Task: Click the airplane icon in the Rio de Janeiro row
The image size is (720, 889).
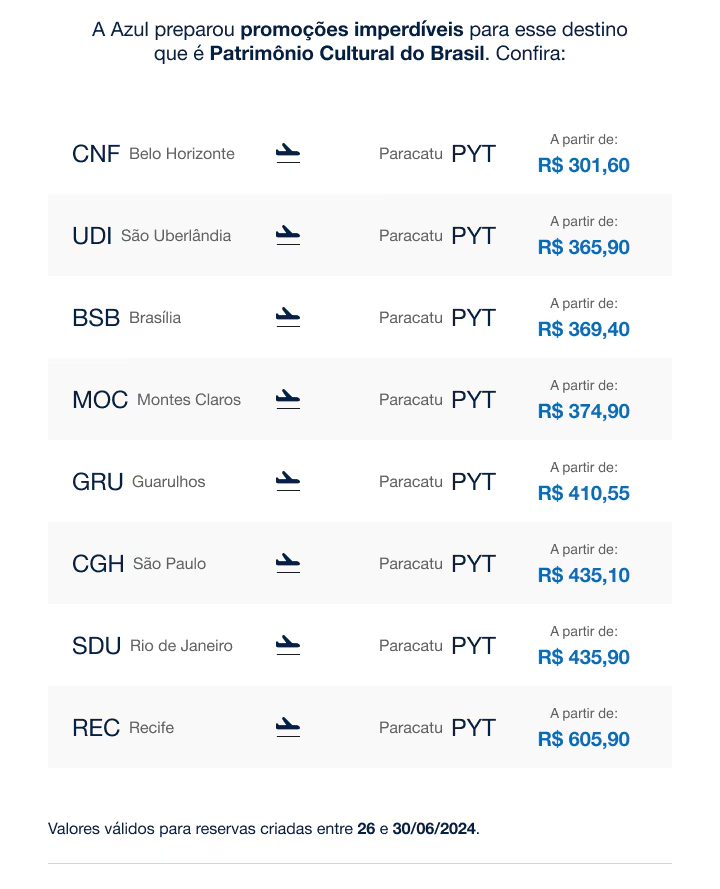Action: click(288, 646)
